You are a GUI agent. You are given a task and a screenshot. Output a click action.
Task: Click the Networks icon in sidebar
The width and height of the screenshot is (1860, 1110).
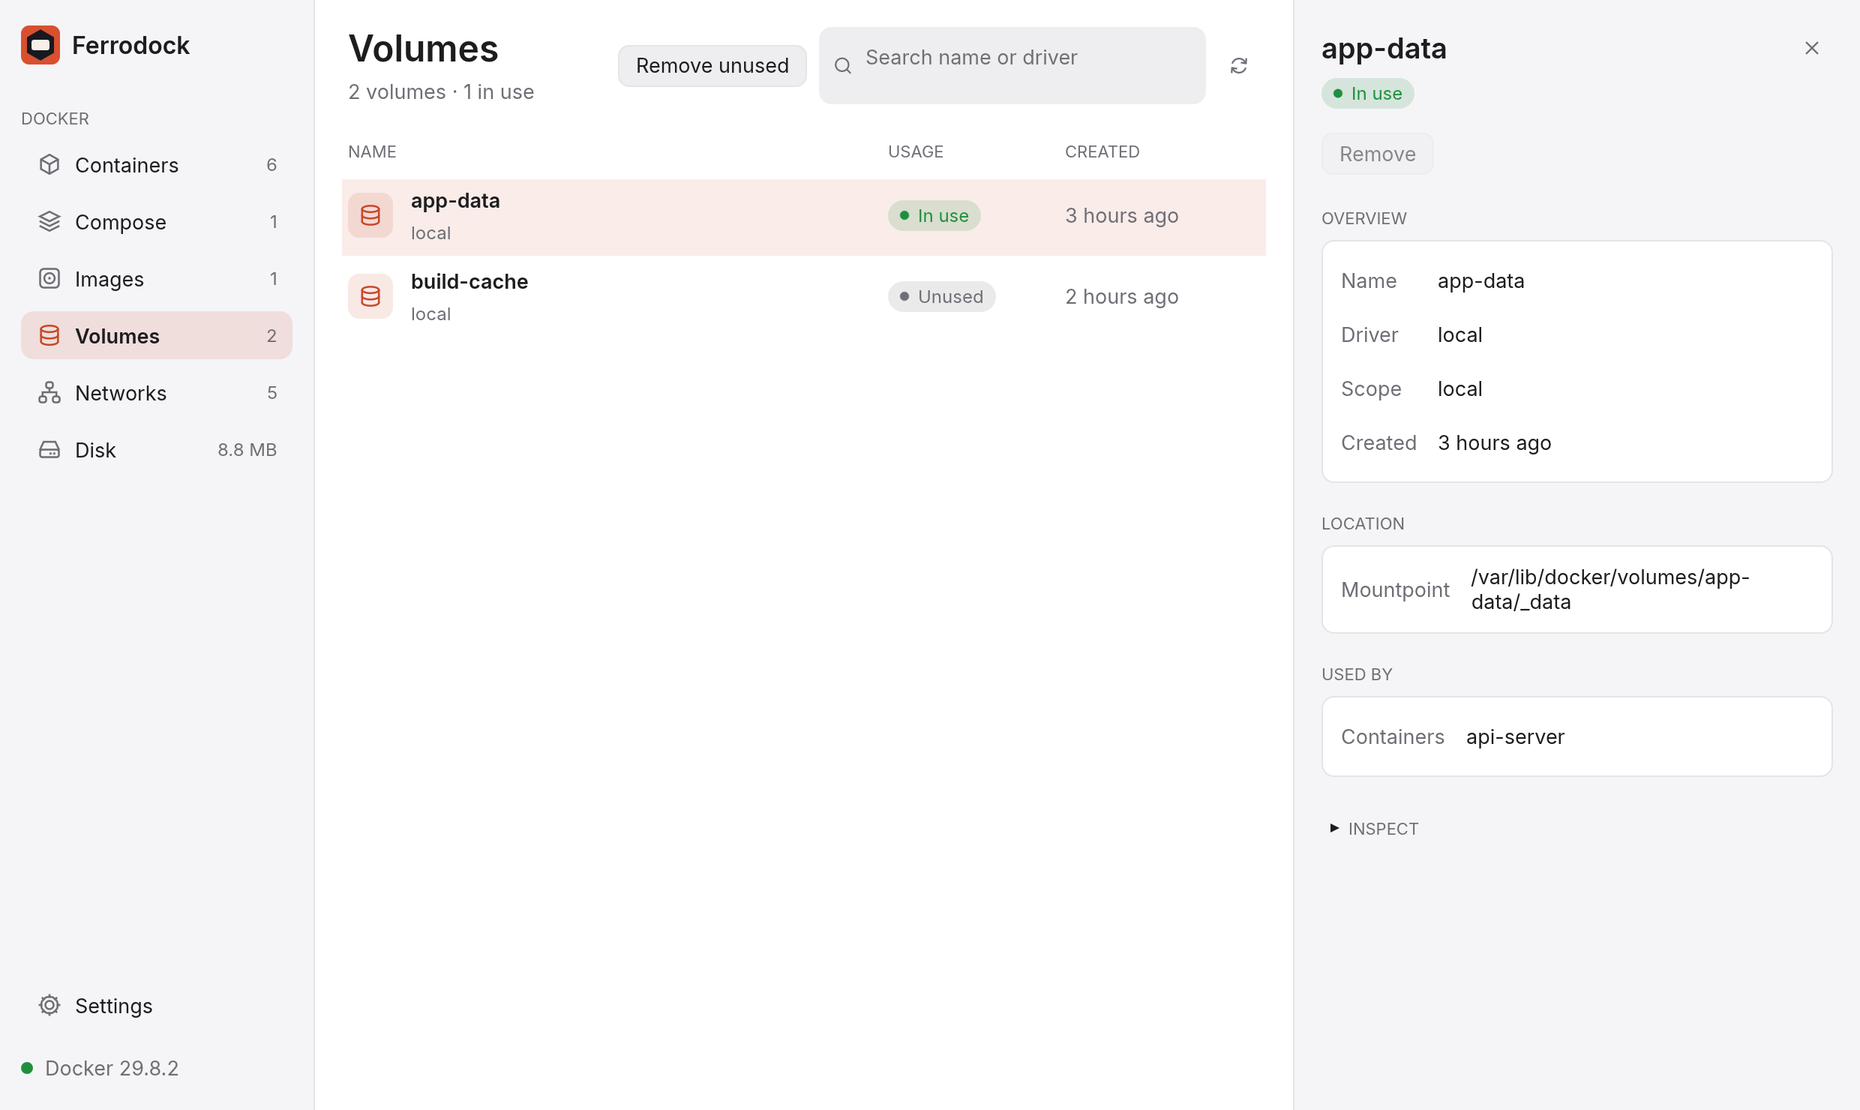[x=49, y=392]
